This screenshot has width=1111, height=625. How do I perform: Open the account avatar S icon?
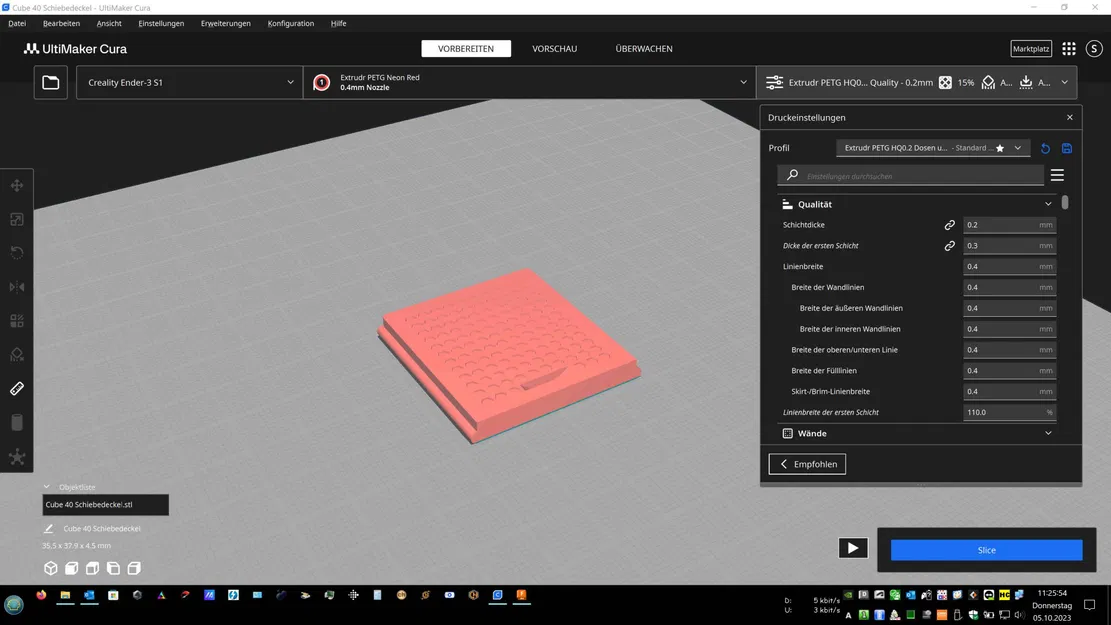[x=1094, y=48]
